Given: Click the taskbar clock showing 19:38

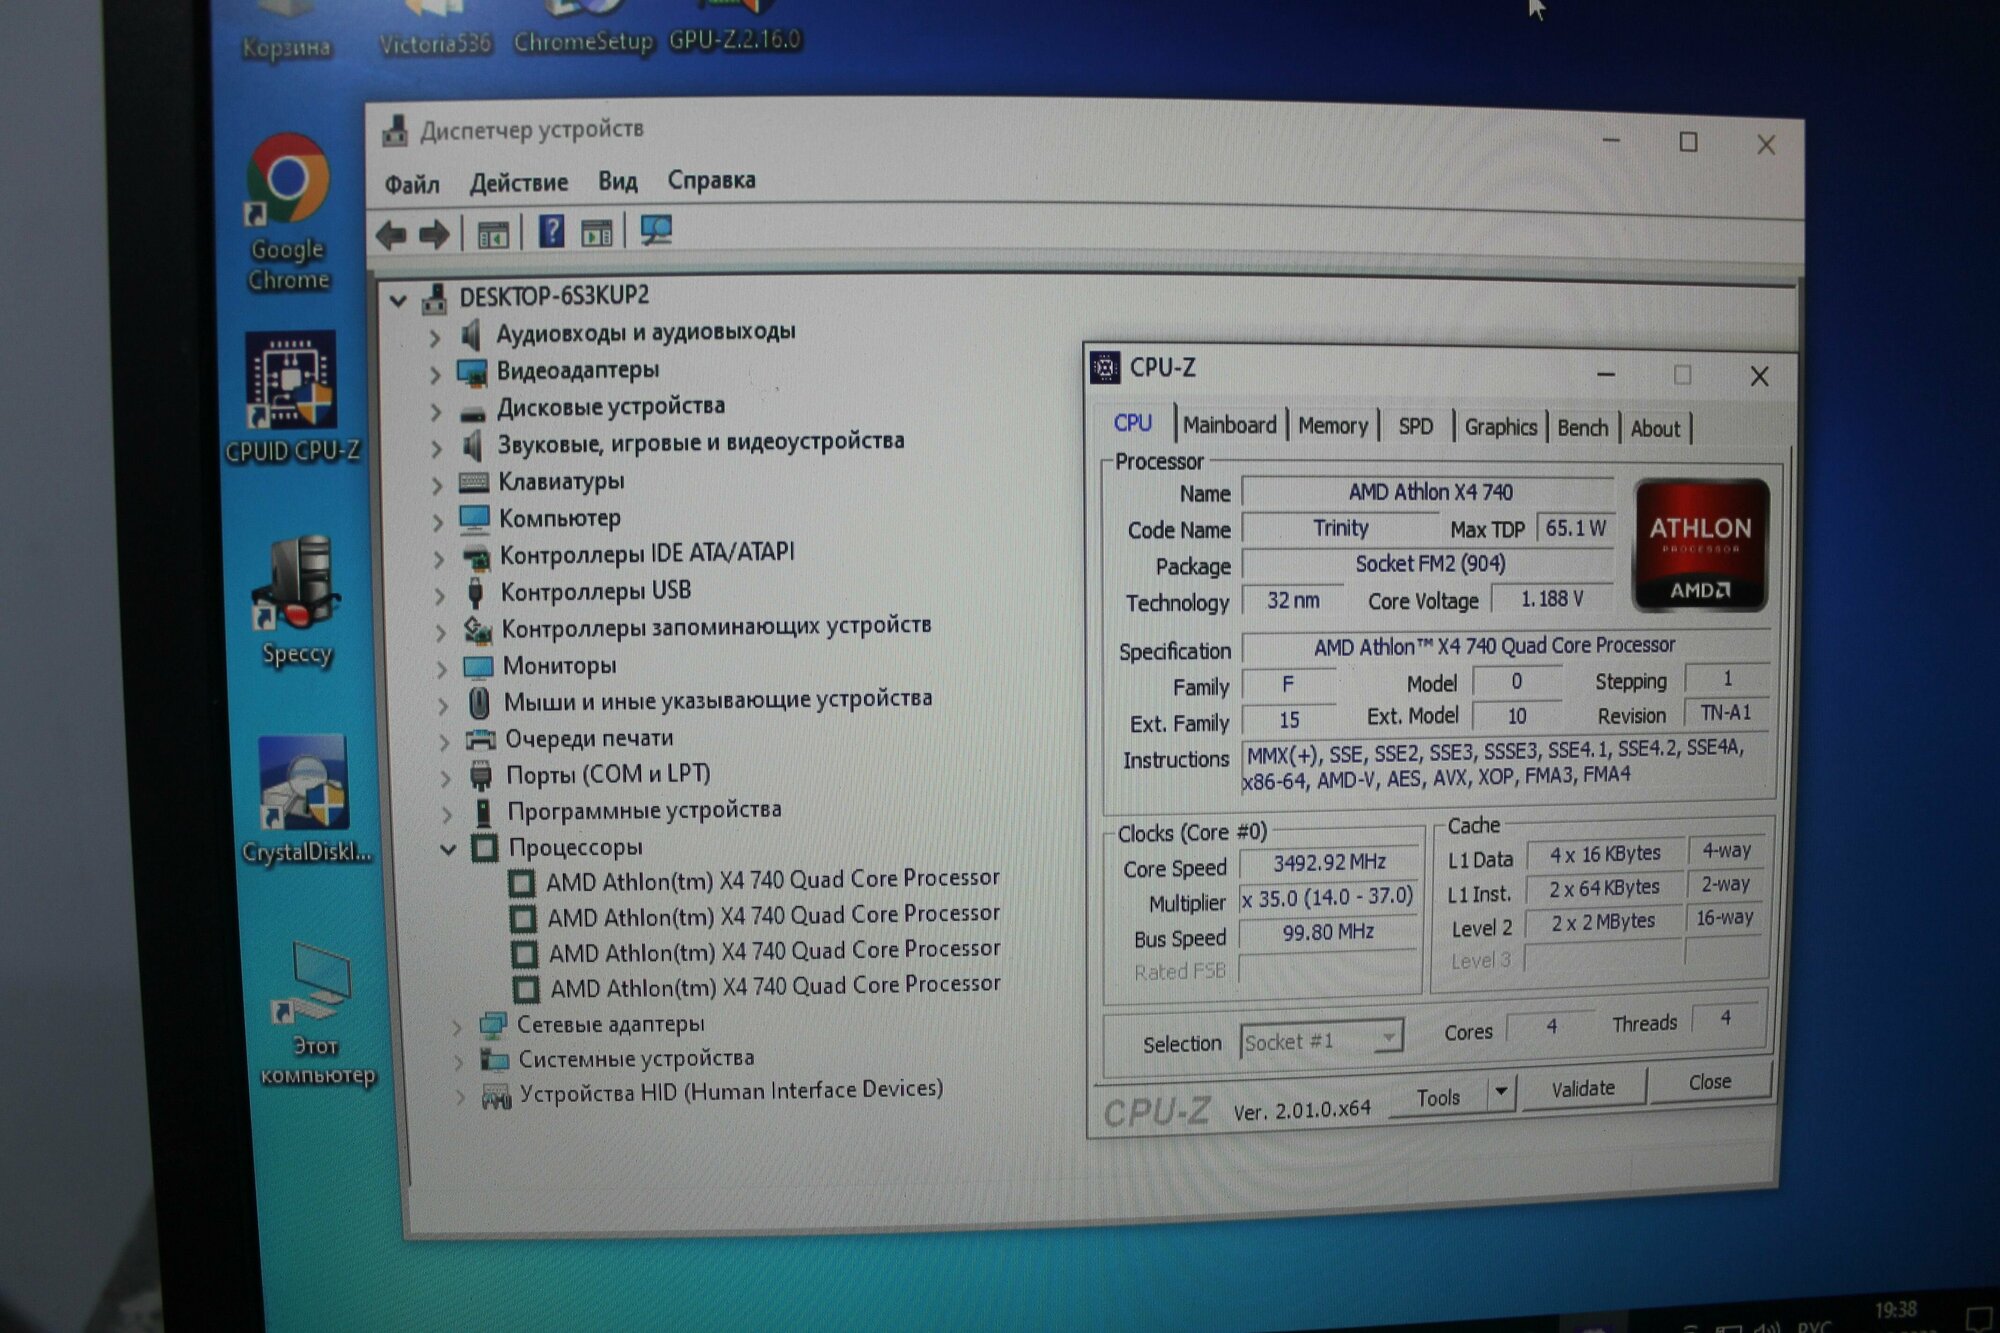Looking at the screenshot, I should 1896,1311.
